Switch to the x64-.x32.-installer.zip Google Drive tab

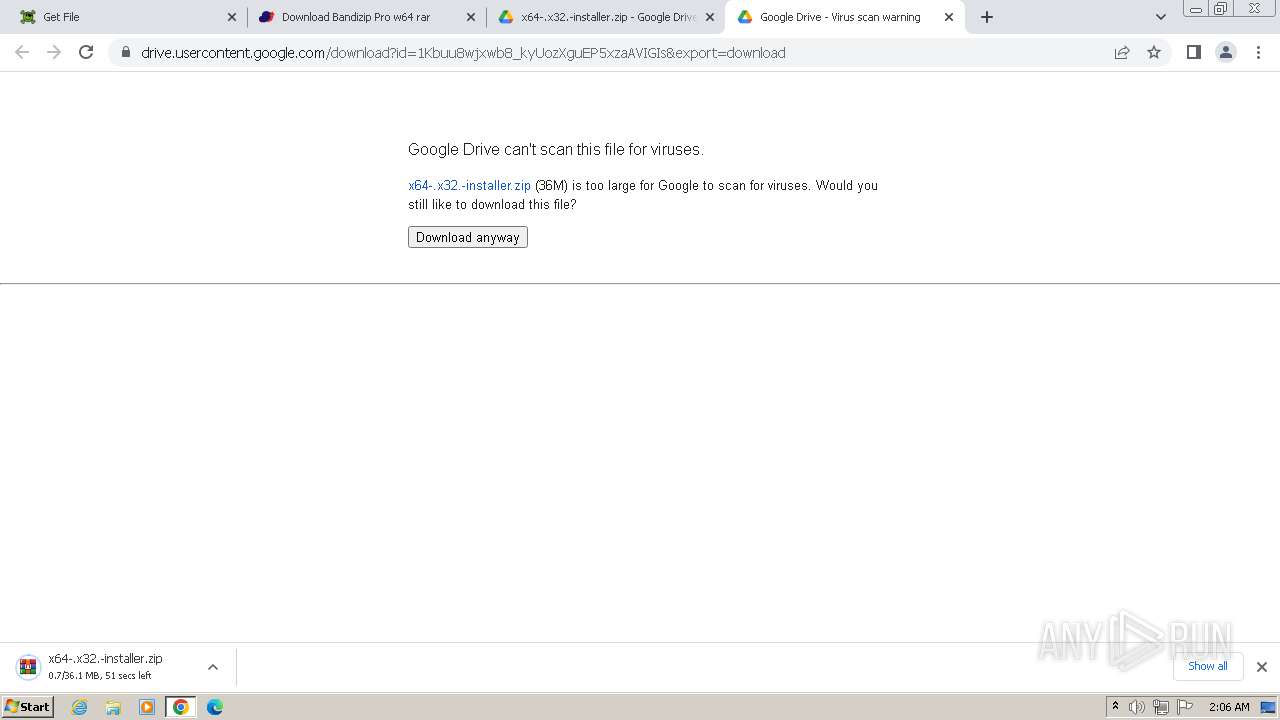(606, 17)
